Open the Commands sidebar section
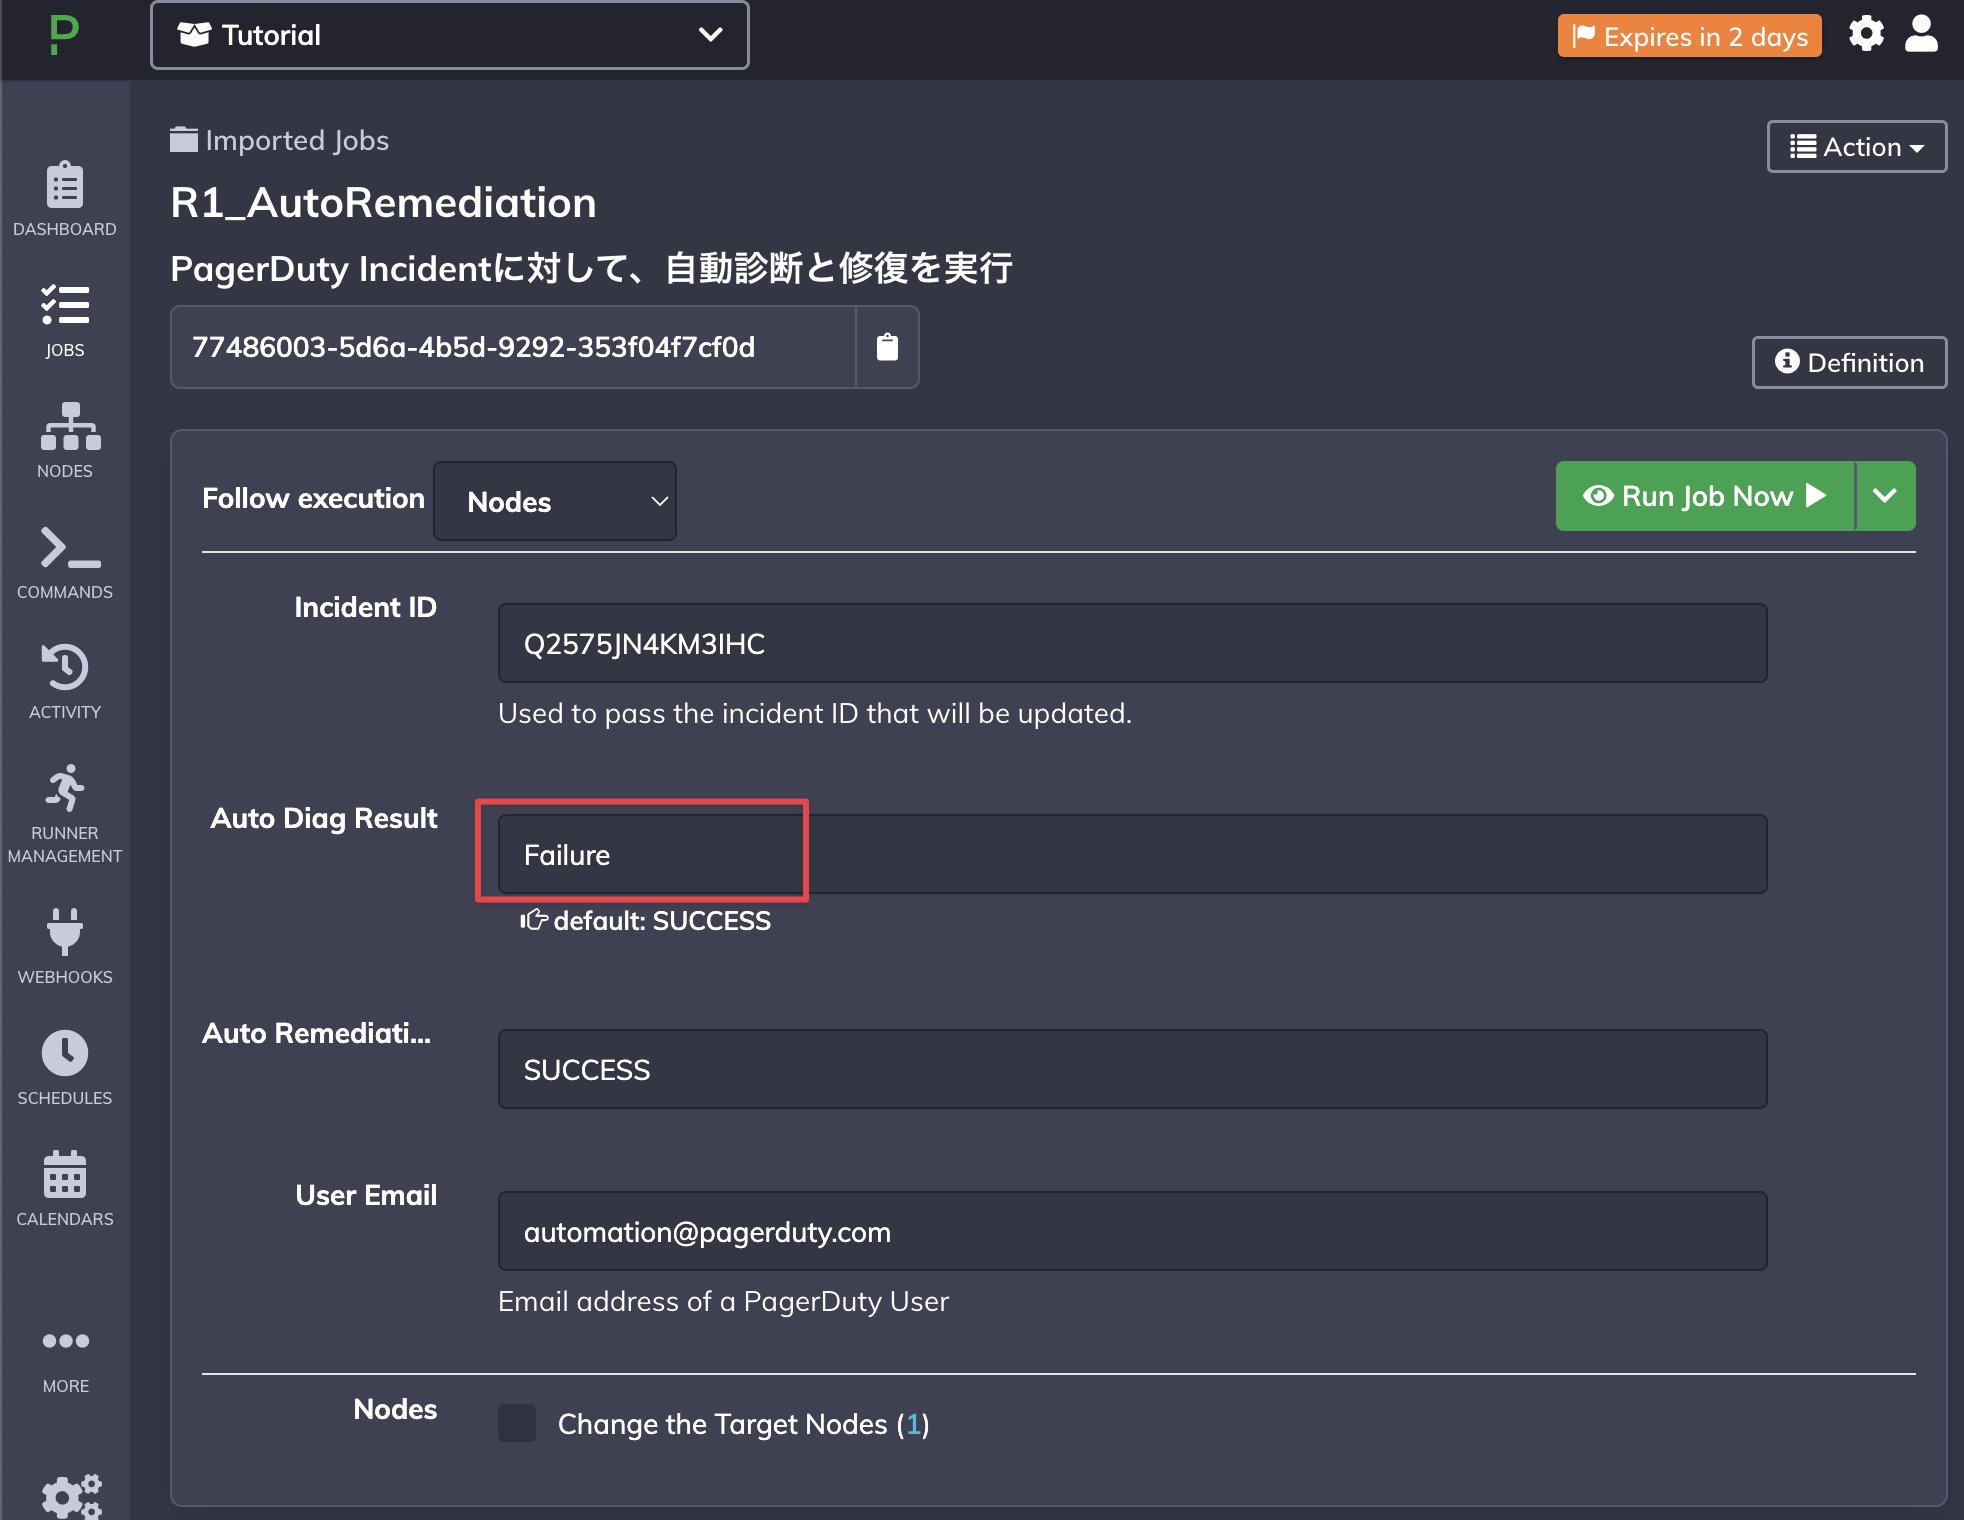 coord(65,562)
